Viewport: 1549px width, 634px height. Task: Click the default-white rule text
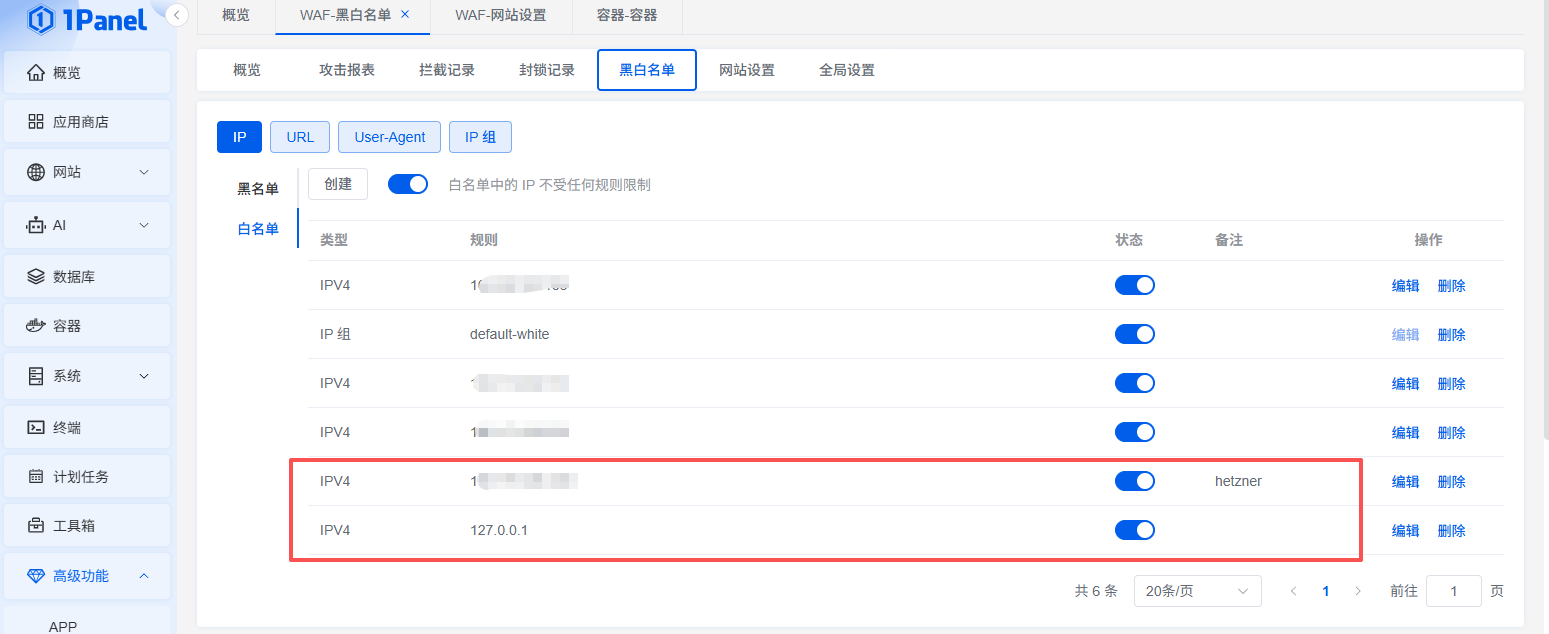509,334
